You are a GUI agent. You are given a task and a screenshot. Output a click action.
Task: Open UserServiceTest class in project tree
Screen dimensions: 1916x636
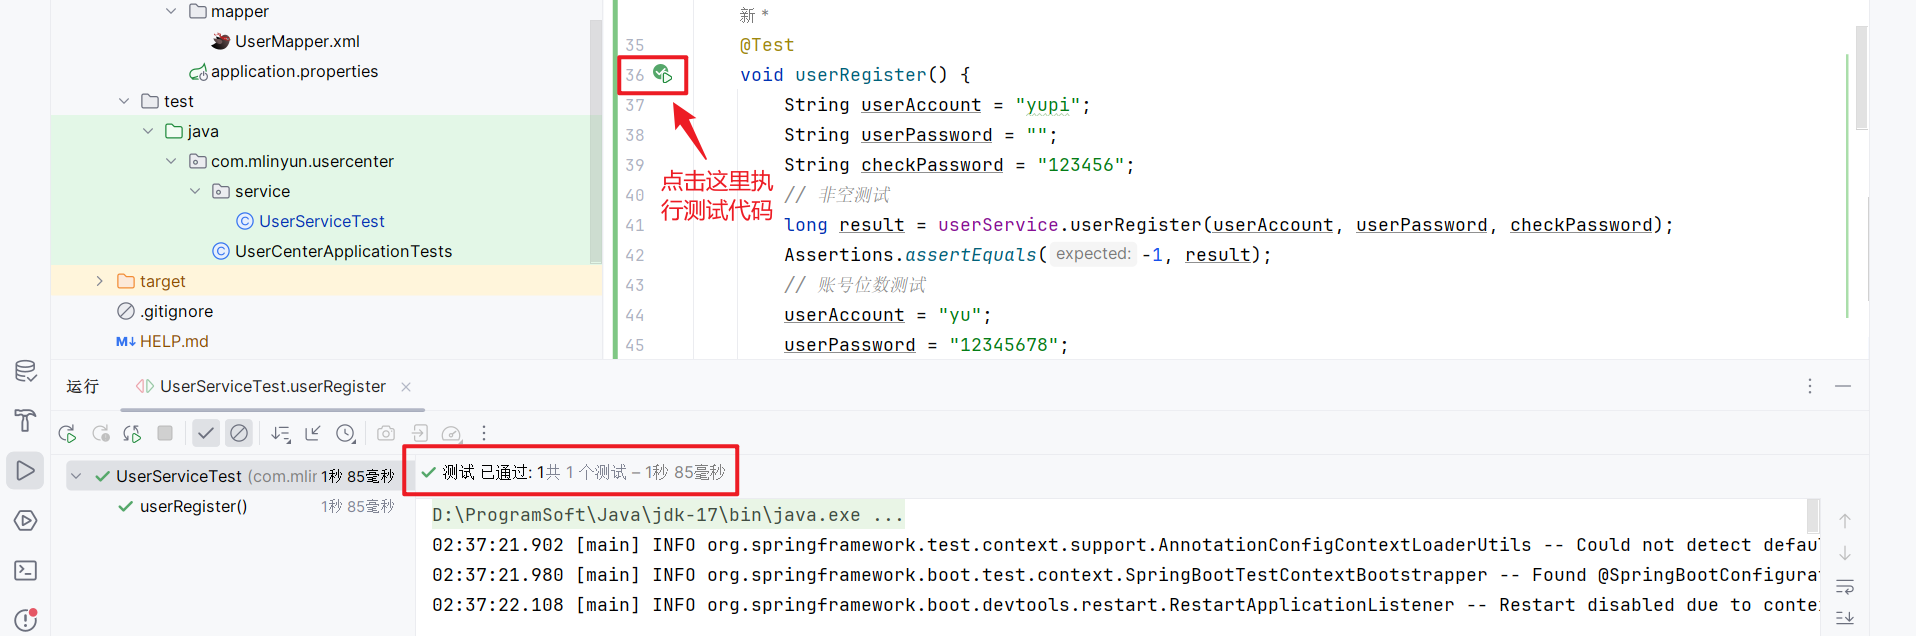[x=321, y=221]
